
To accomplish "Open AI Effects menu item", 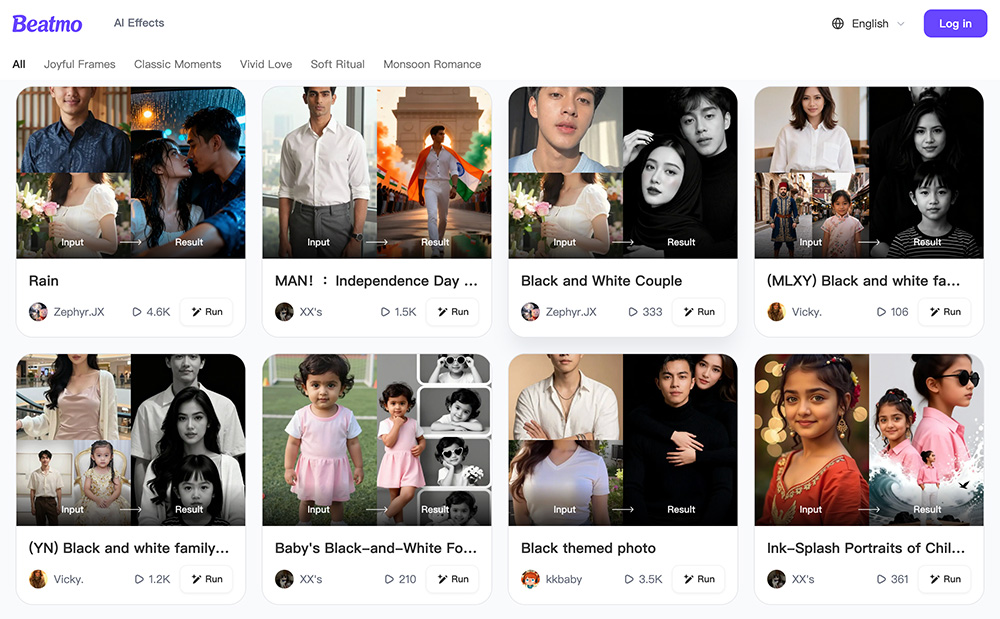I will coord(139,23).
